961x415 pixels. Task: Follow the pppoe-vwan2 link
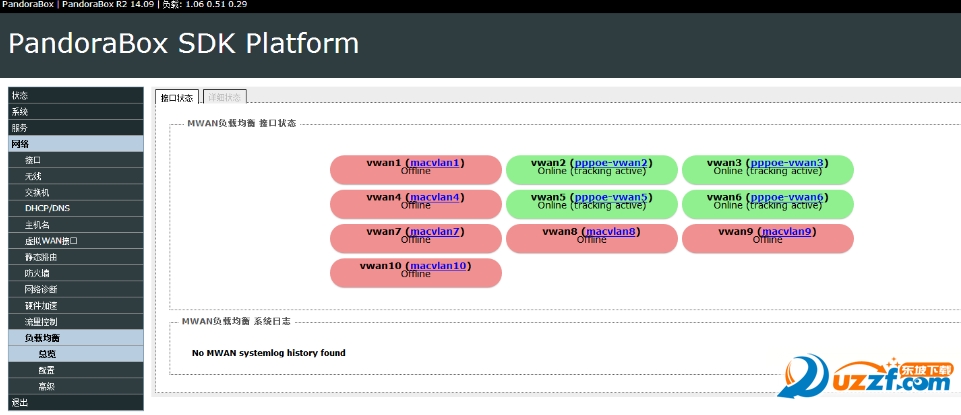[x=611, y=162]
